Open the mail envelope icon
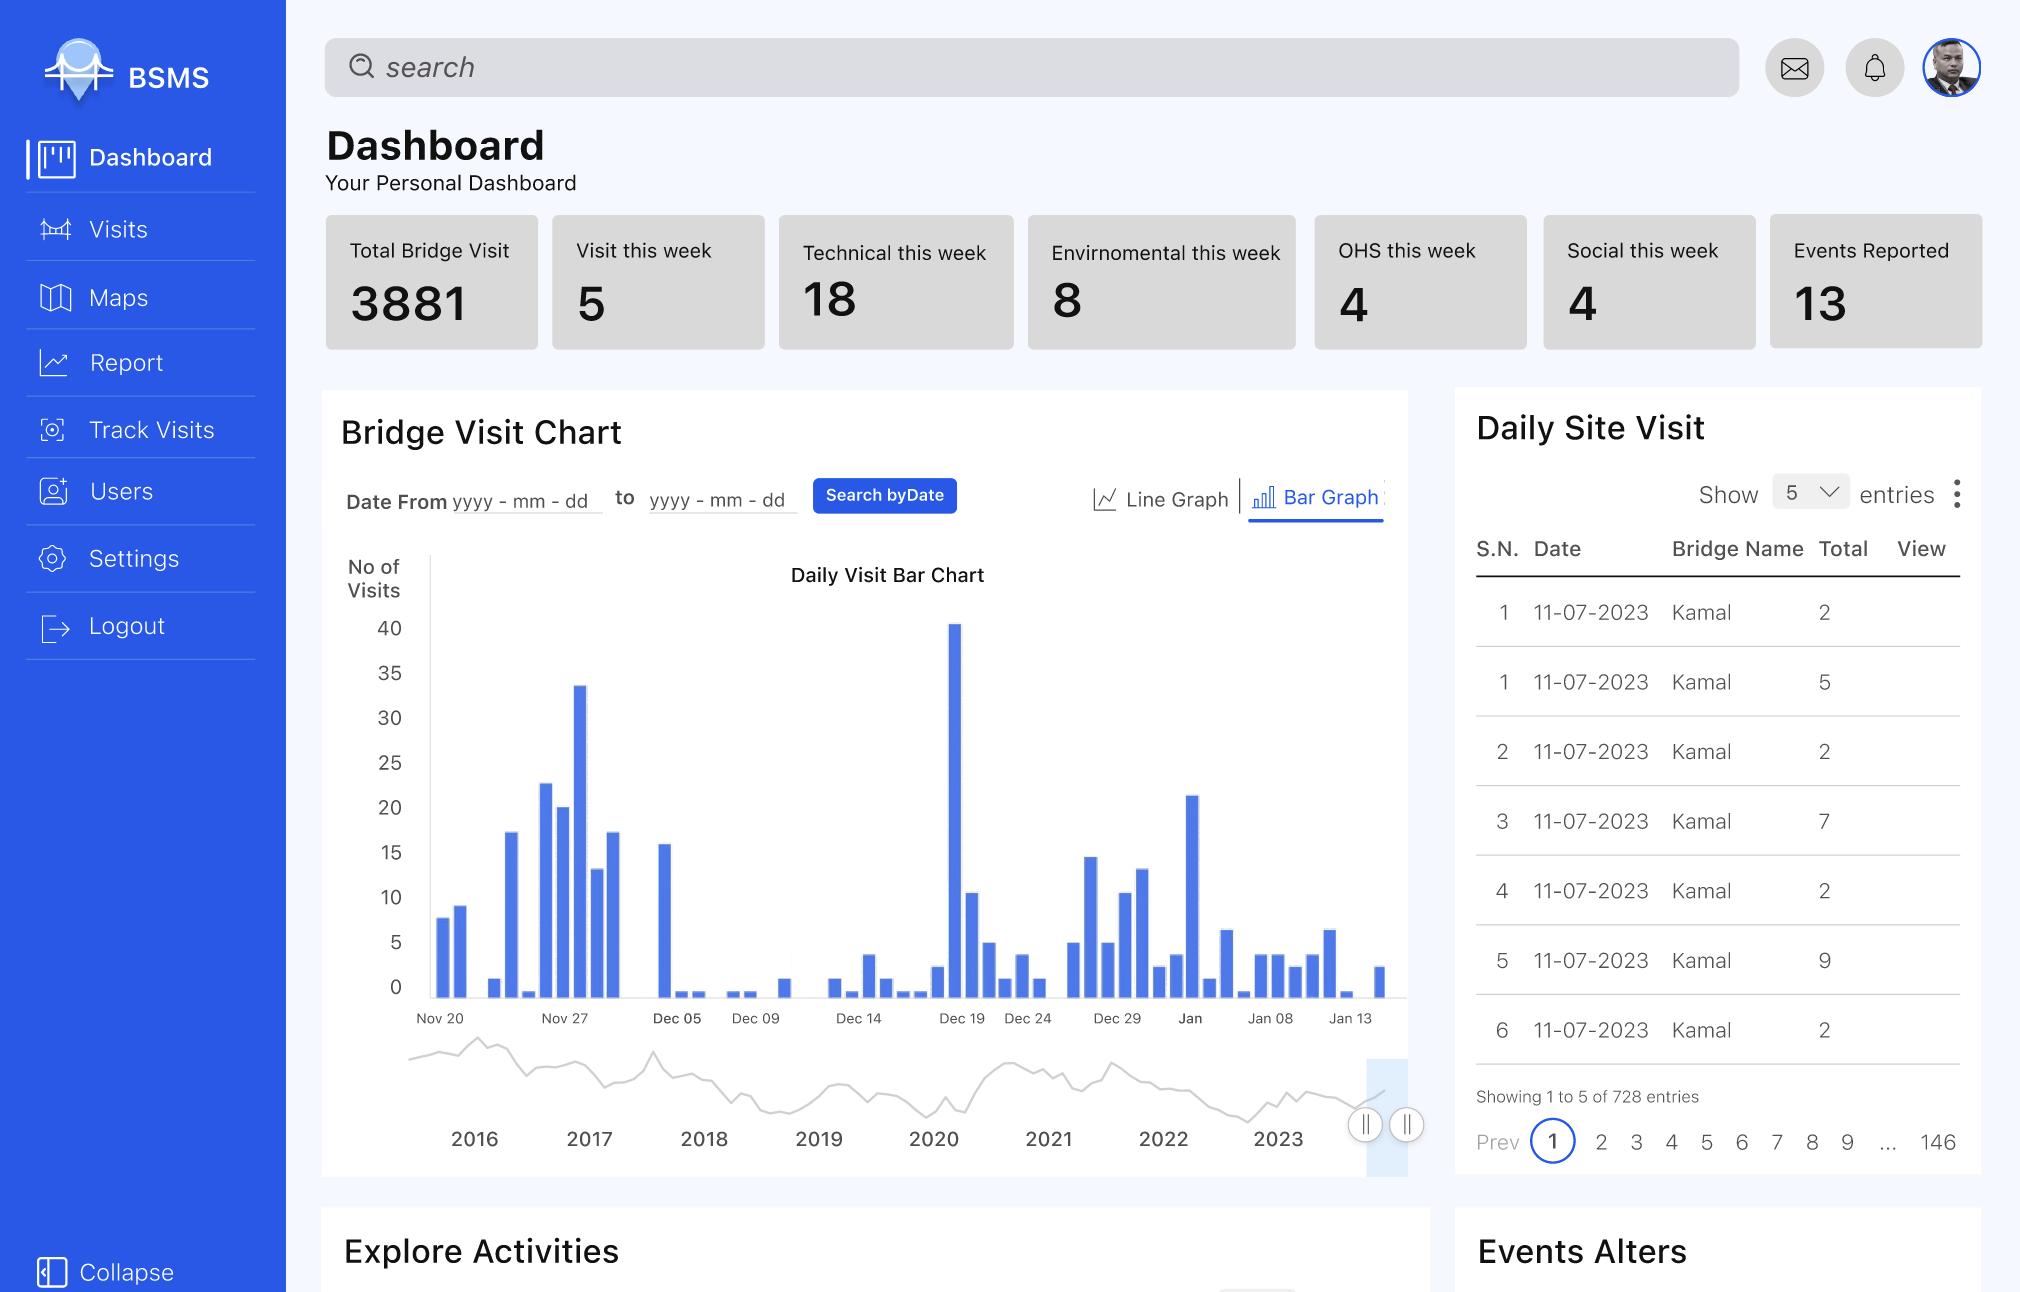2020x1292 pixels. 1794,68
